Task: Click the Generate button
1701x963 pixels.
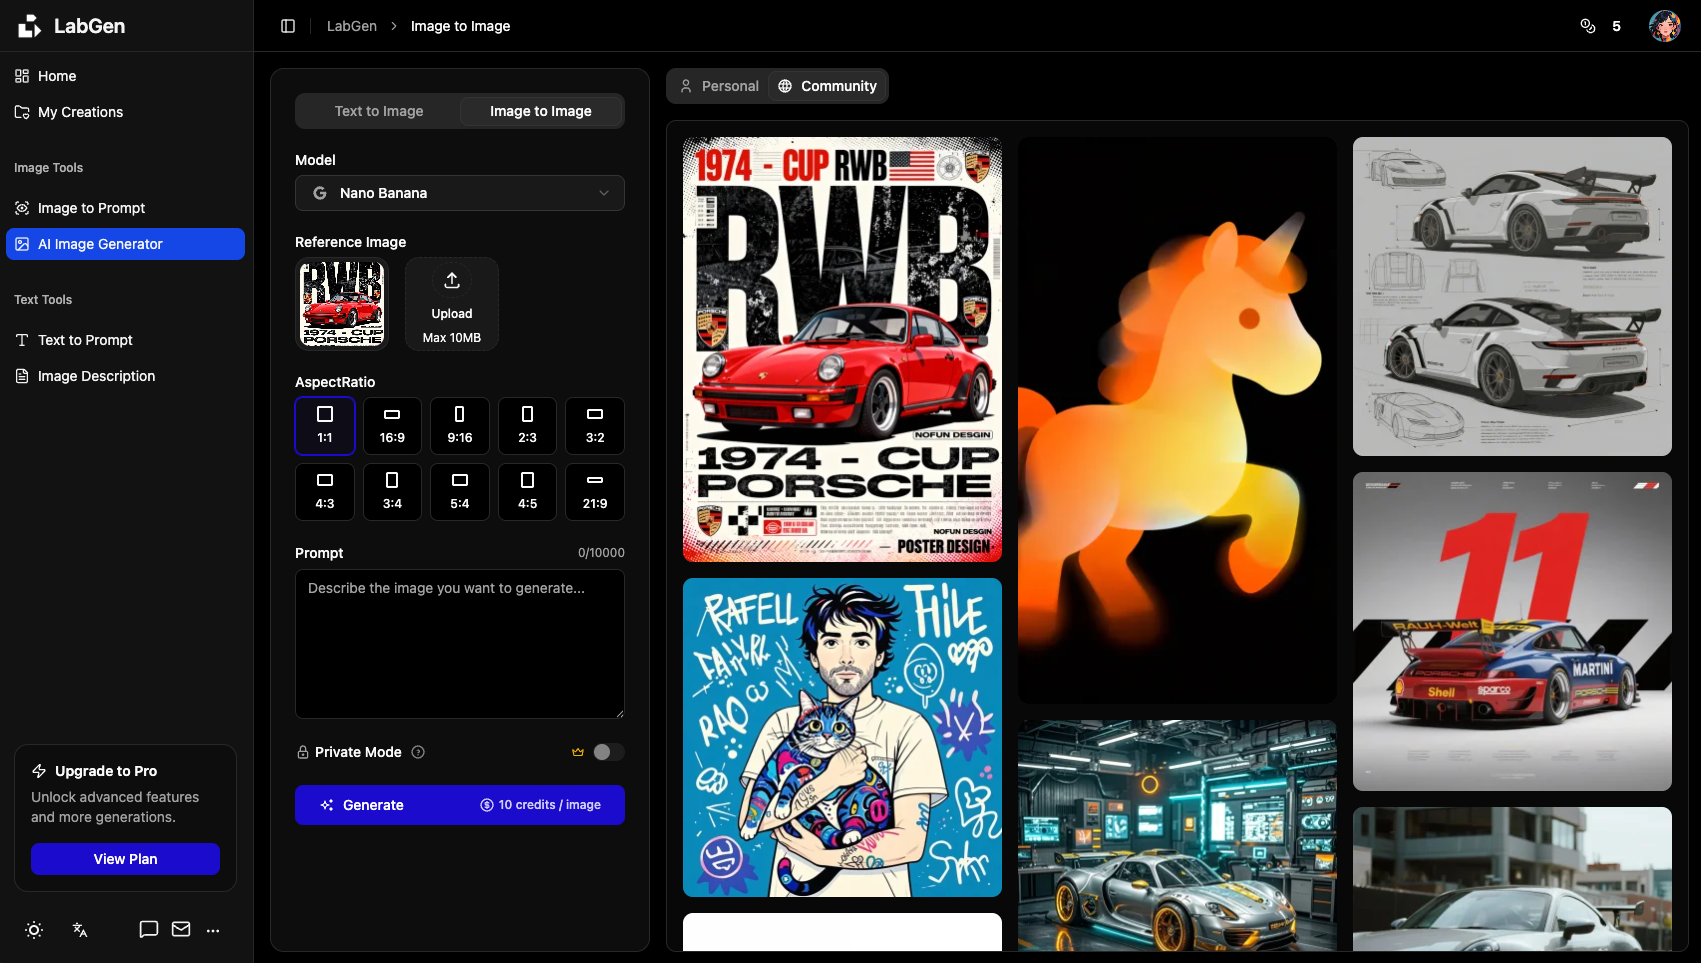Action: point(460,805)
